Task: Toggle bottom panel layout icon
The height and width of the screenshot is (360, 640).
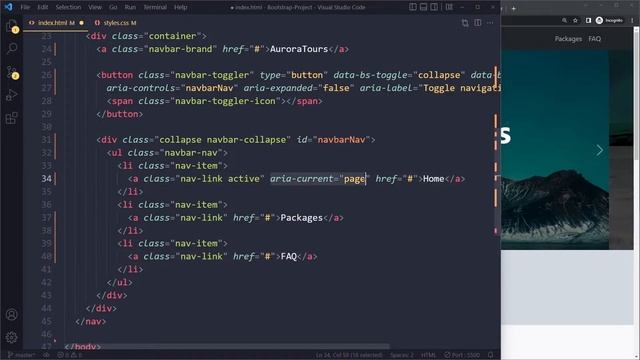Action: tap(423, 7)
